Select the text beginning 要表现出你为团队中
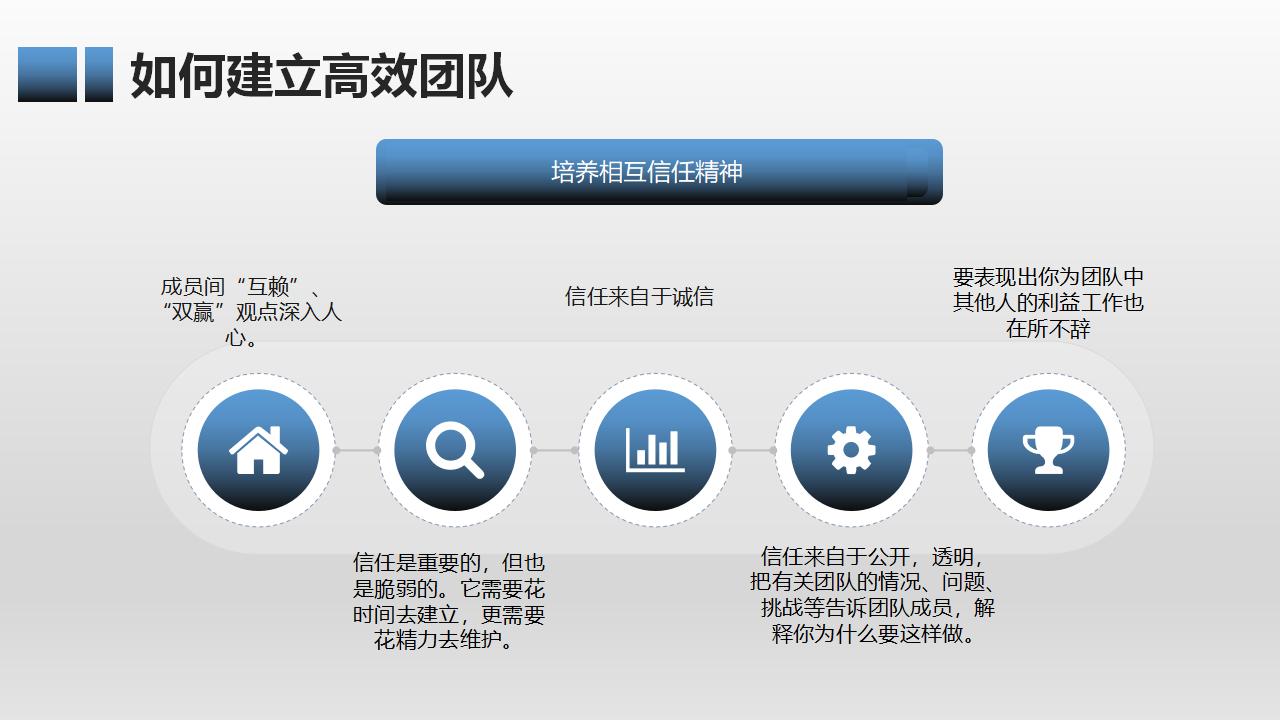This screenshot has height=720, width=1280. click(x=1048, y=303)
